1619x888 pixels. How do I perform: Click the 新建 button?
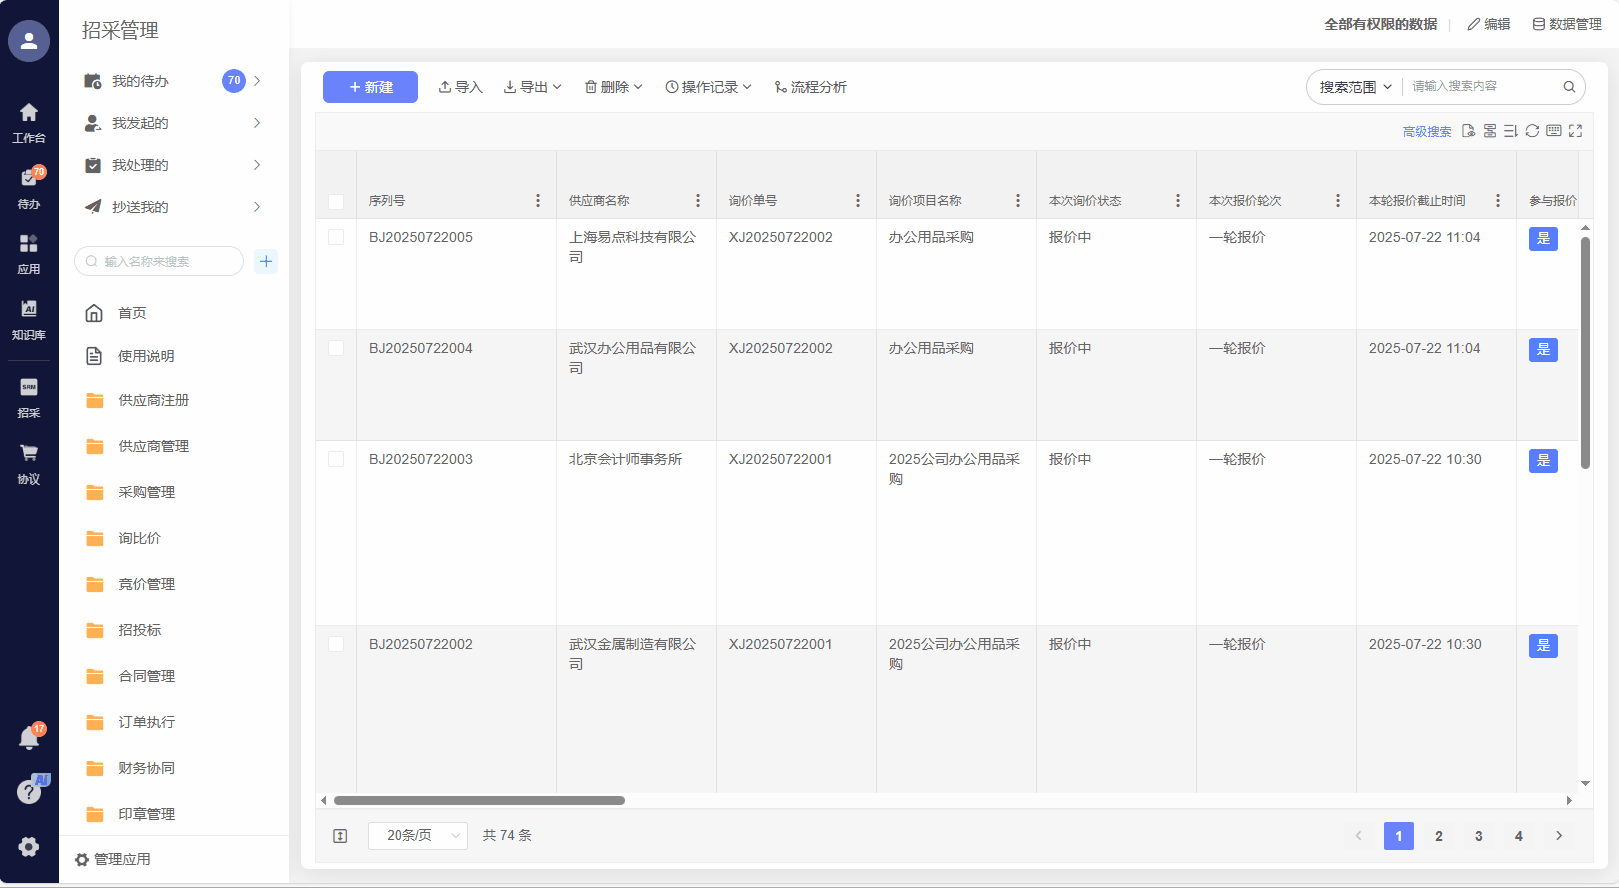(x=370, y=87)
